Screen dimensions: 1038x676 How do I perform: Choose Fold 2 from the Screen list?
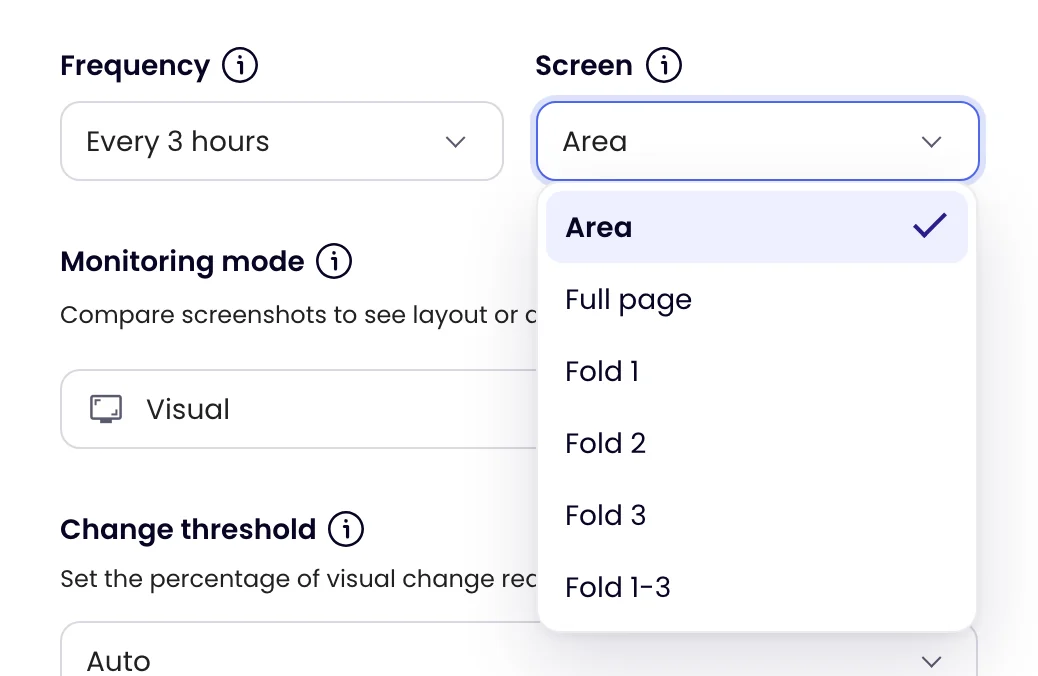(x=757, y=444)
